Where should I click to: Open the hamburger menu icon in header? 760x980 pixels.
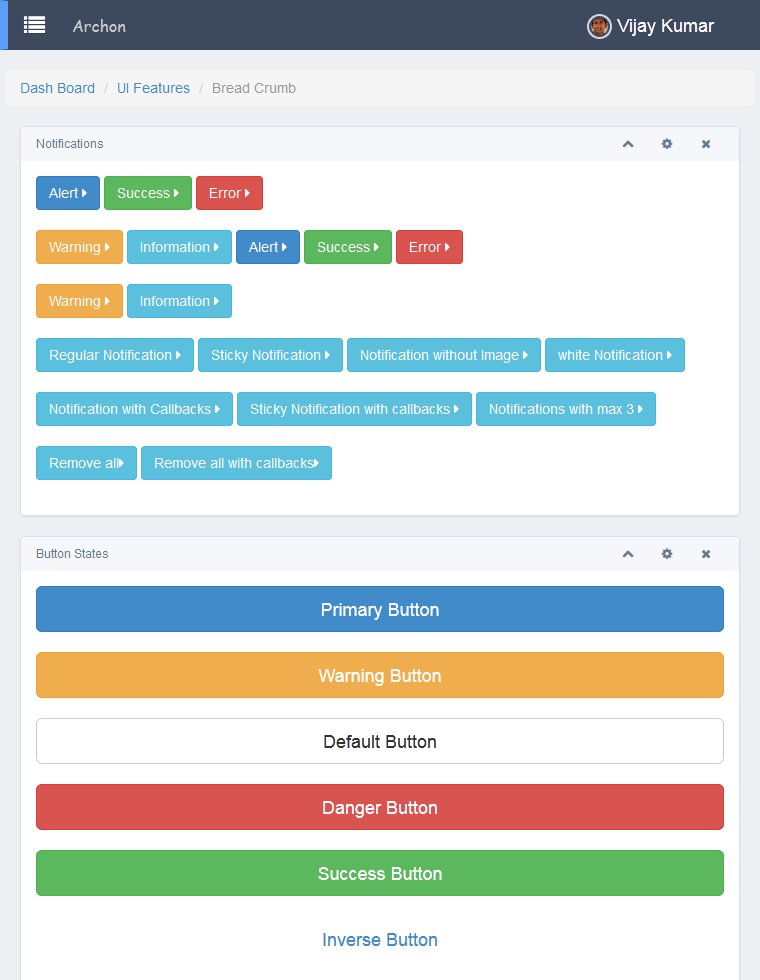pyautogui.click(x=34, y=25)
